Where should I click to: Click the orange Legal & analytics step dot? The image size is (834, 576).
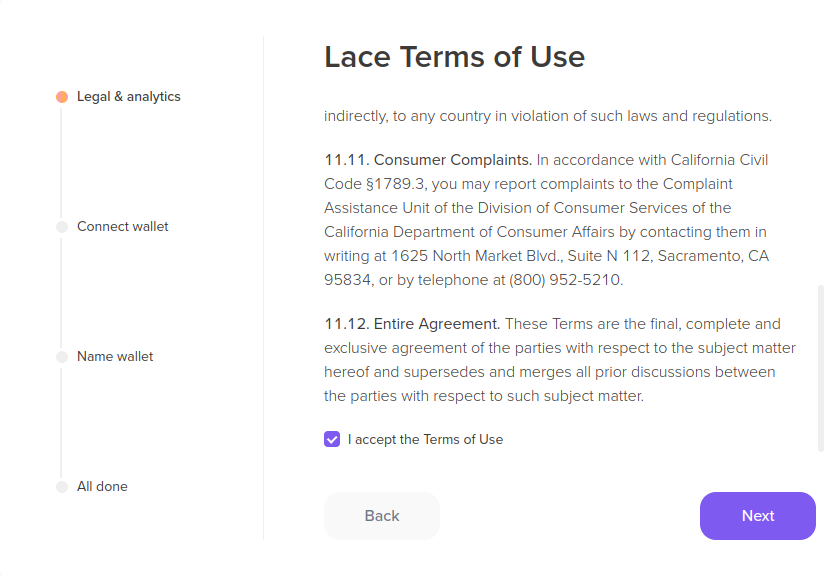tap(62, 97)
